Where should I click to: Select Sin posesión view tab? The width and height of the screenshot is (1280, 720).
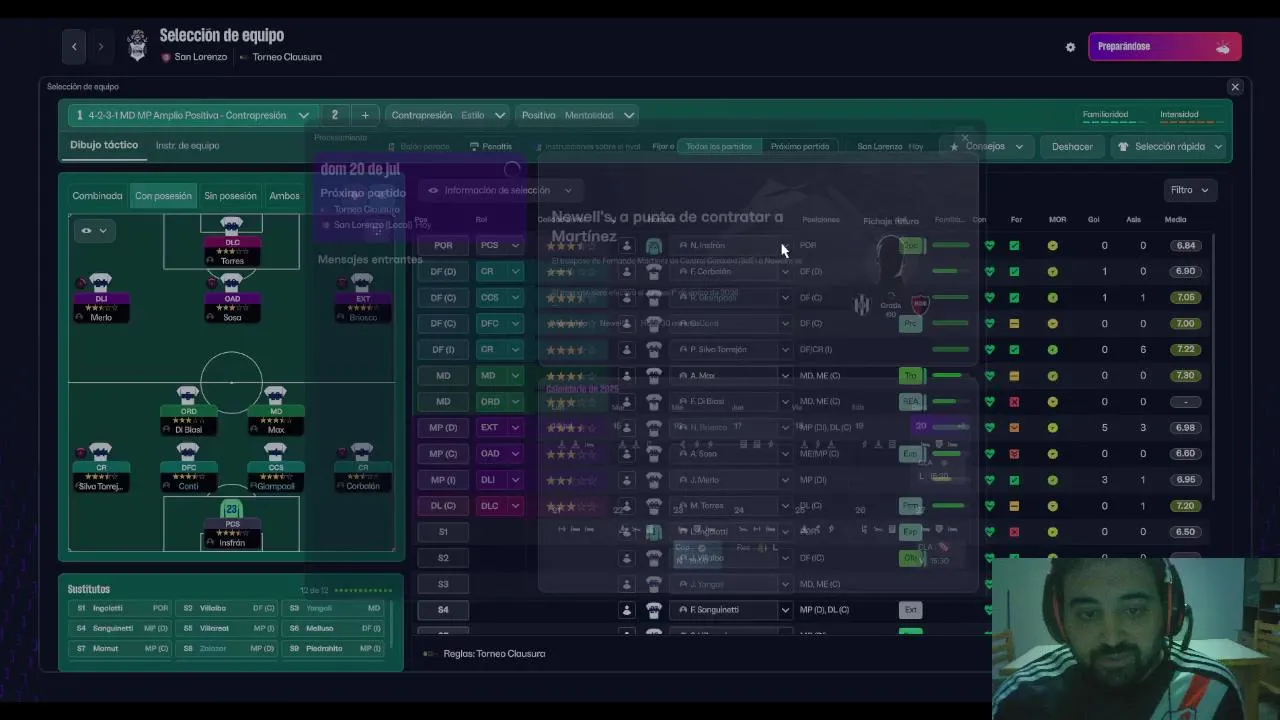(230, 196)
